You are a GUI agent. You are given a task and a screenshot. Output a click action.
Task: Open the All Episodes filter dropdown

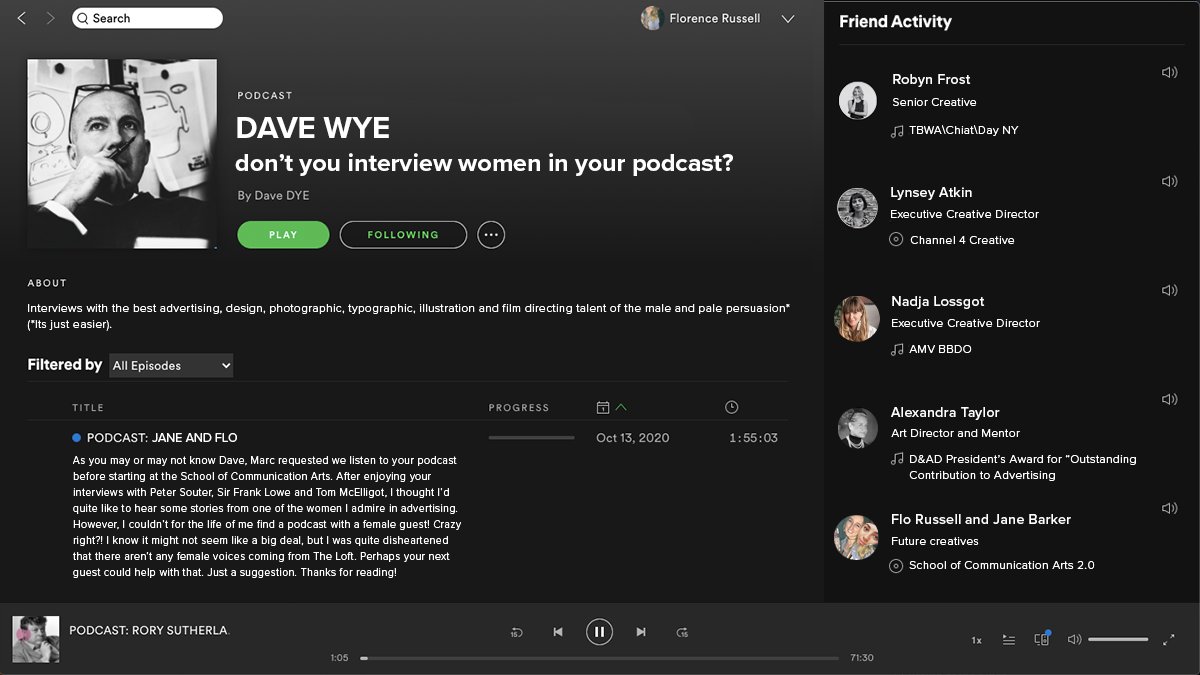click(x=170, y=366)
